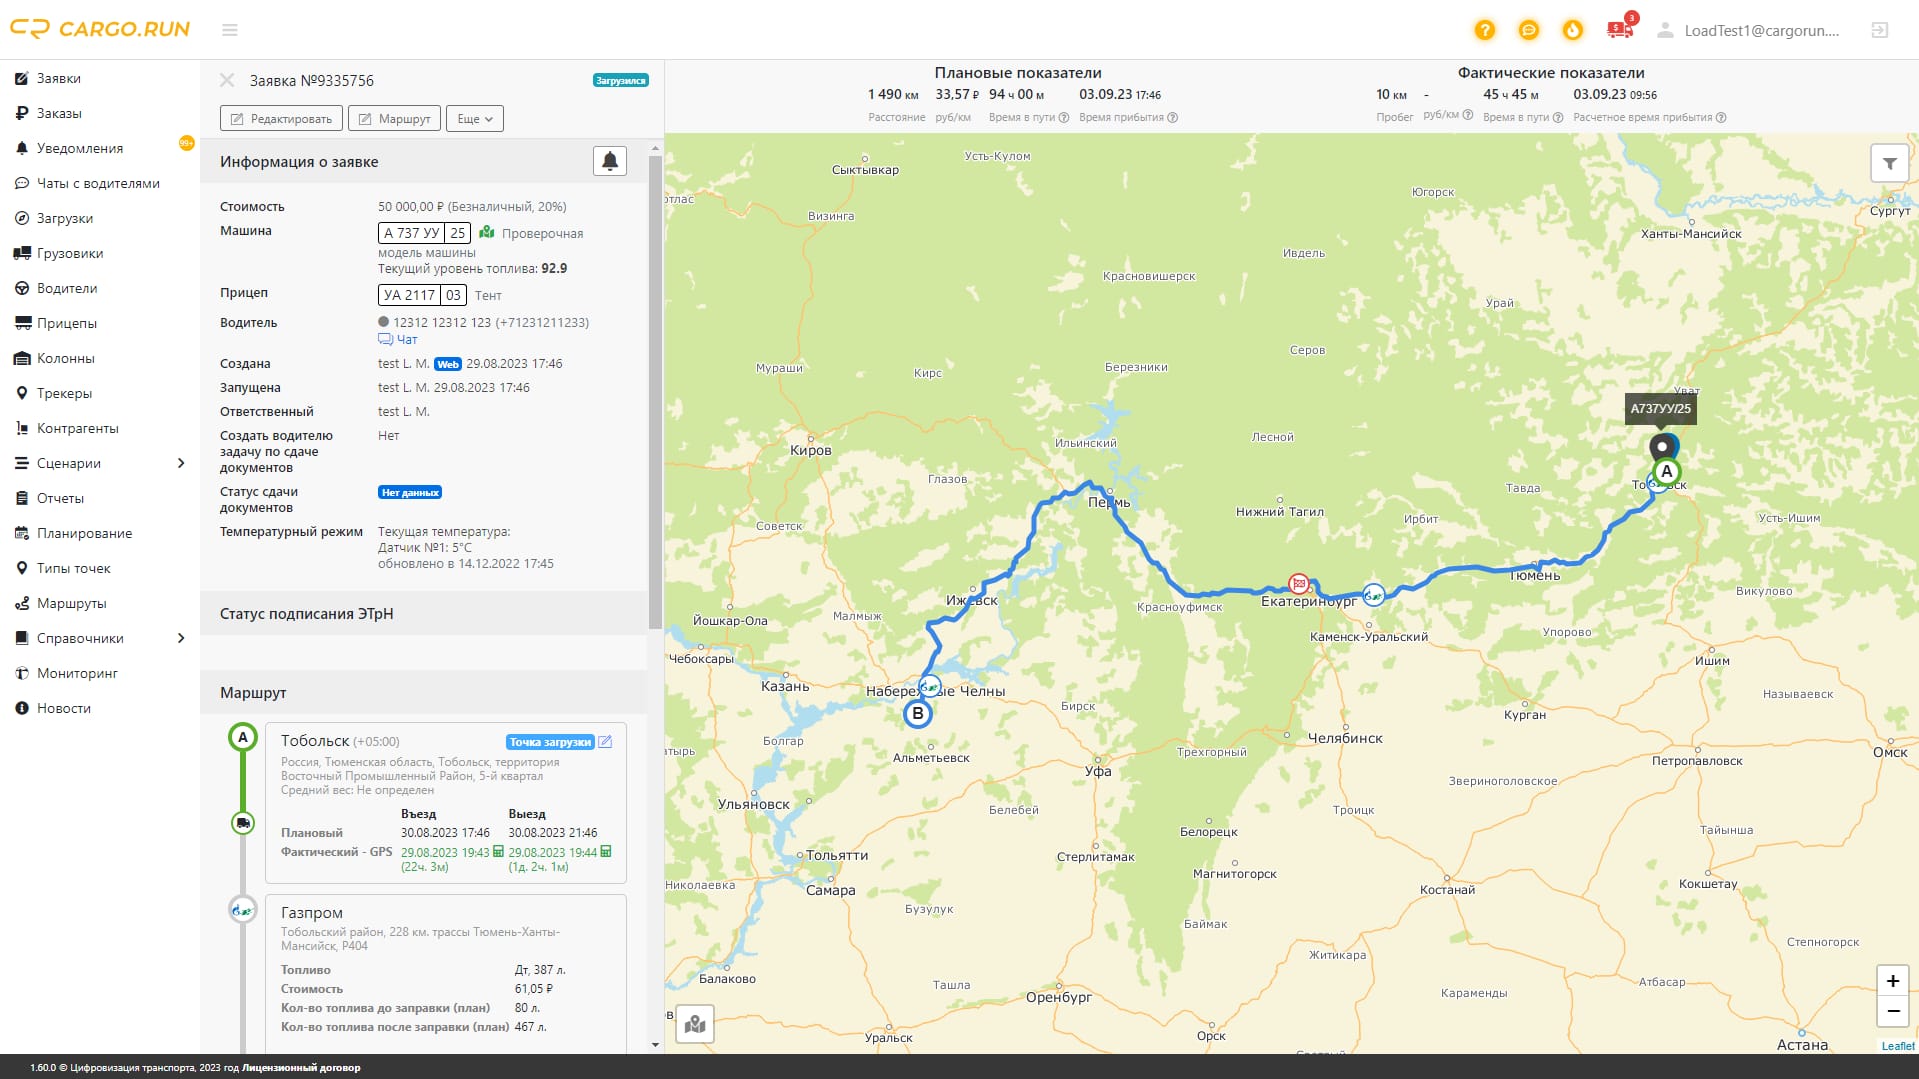Open Мониторинг in the sidebar
The image size is (1919, 1079).
point(77,673)
